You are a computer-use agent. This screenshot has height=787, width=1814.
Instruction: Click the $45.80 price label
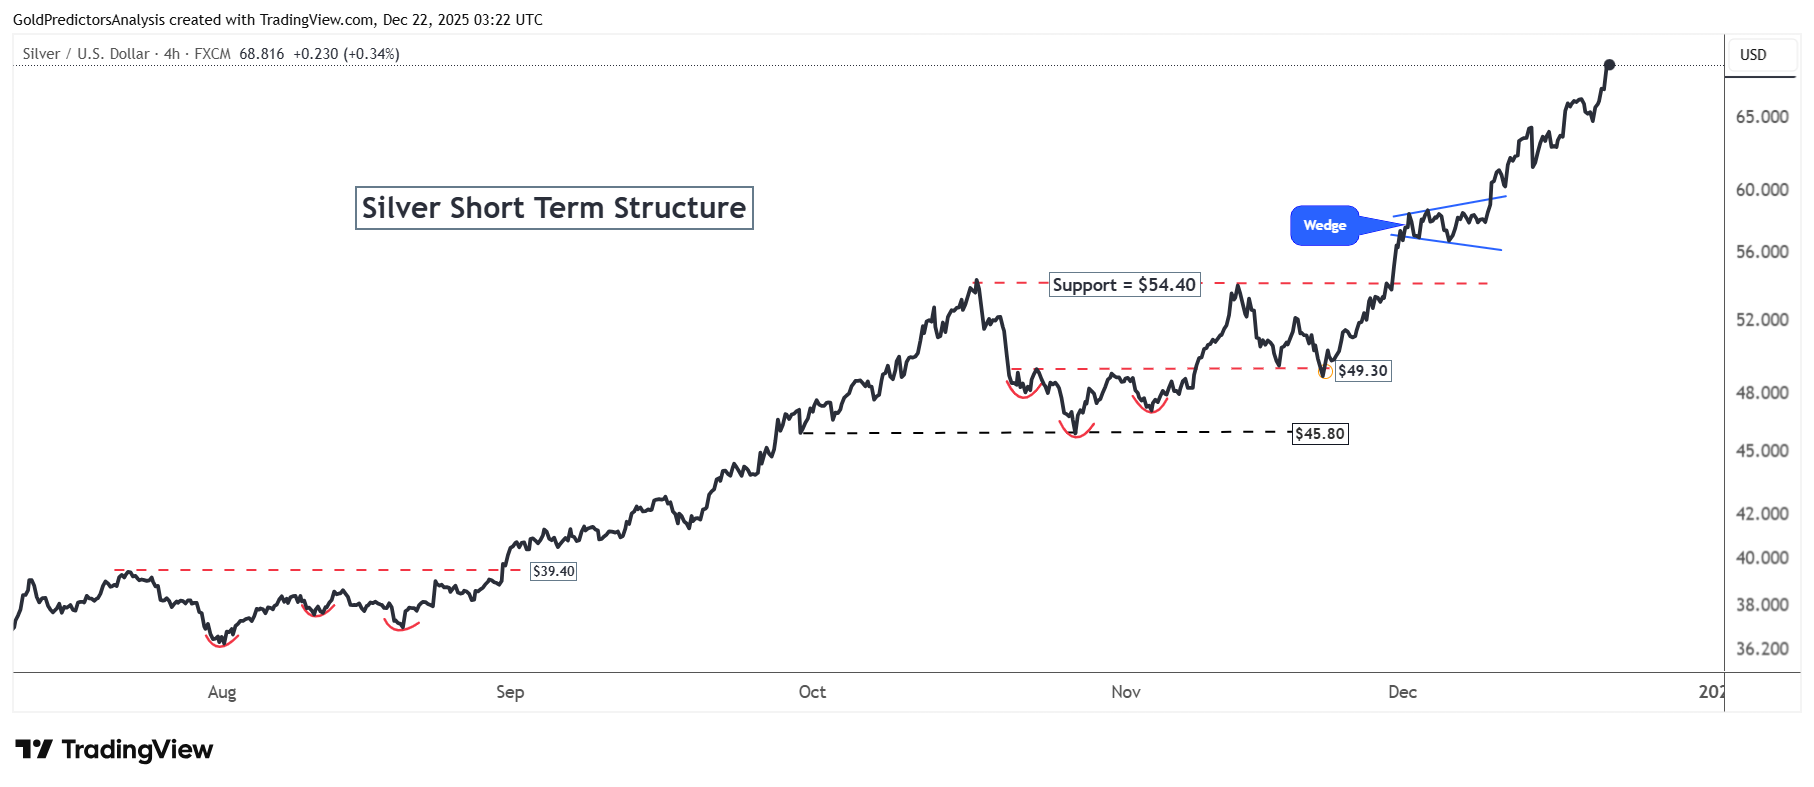click(1320, 434)
